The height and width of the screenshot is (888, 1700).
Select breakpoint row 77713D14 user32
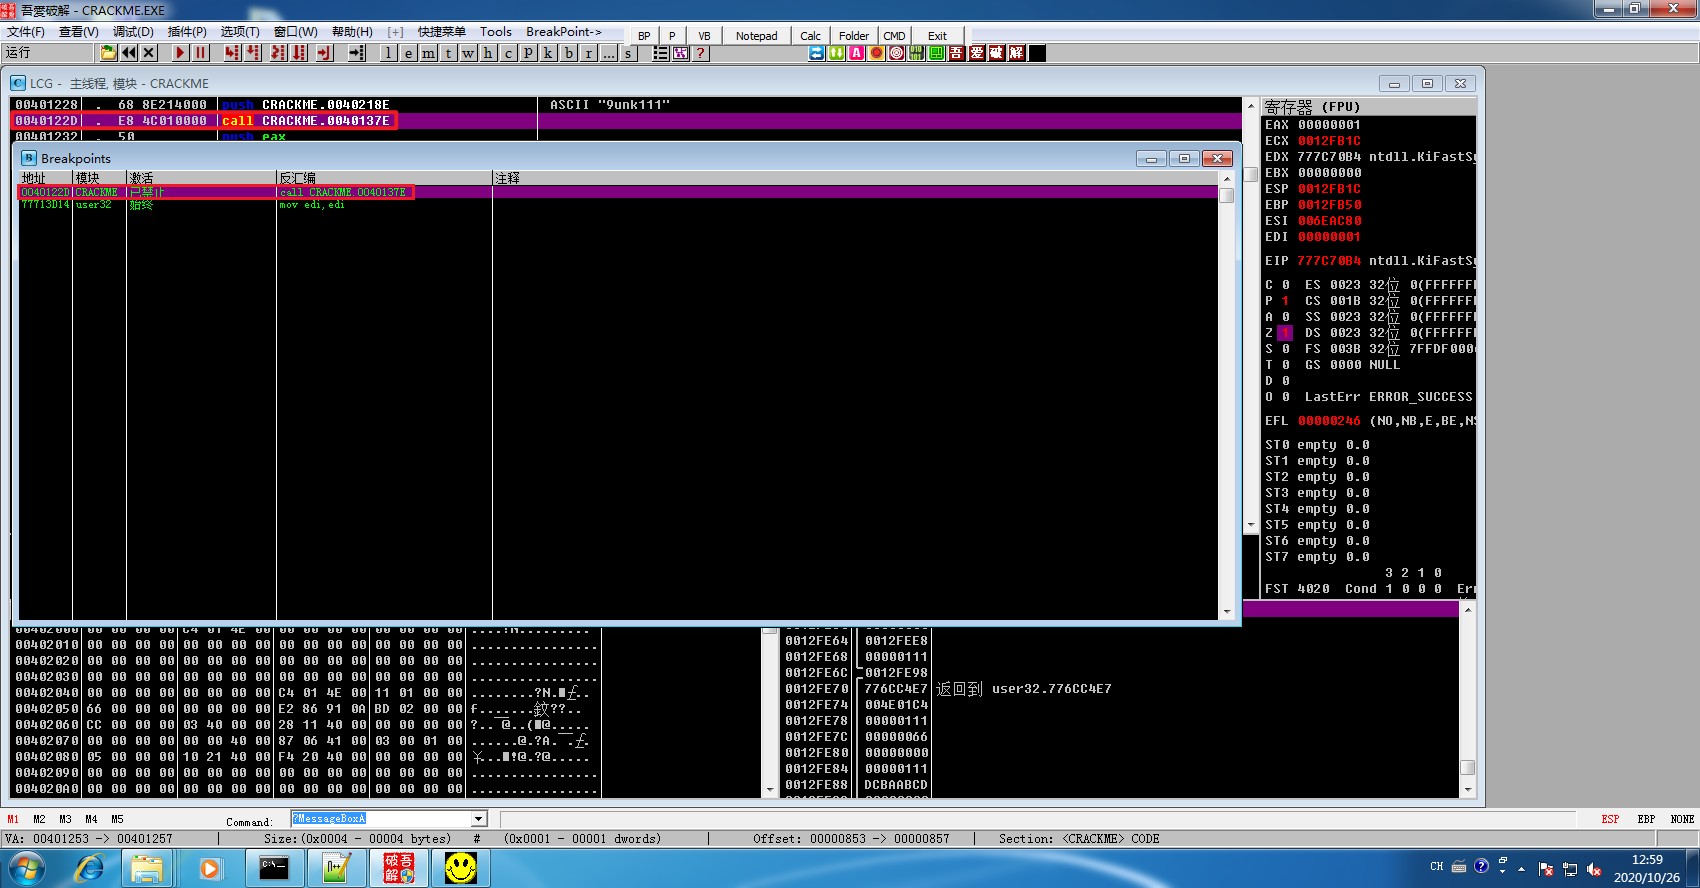click(619, 205)
